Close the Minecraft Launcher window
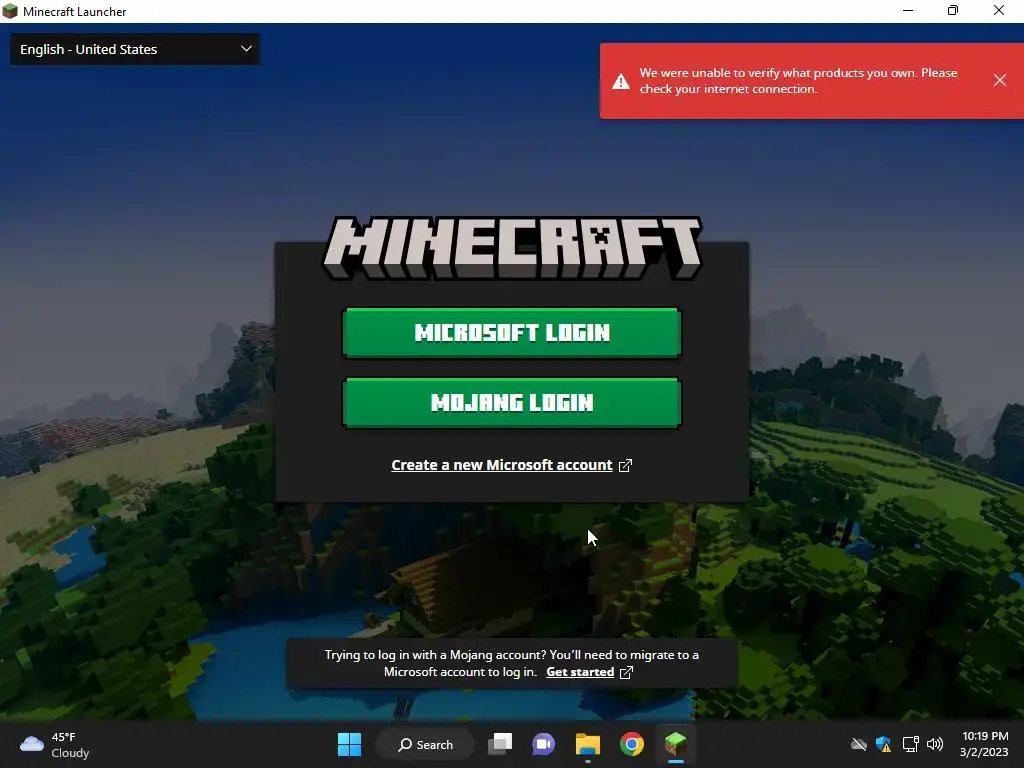 click(999, 10)
